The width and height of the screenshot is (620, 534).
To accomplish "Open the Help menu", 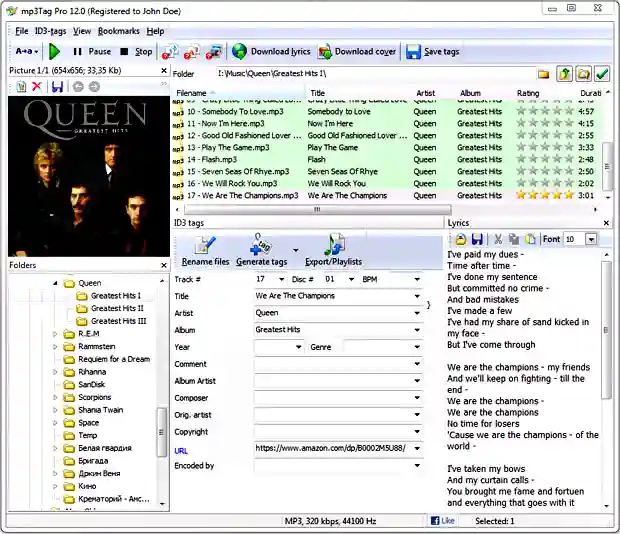I will click(155, 31).
